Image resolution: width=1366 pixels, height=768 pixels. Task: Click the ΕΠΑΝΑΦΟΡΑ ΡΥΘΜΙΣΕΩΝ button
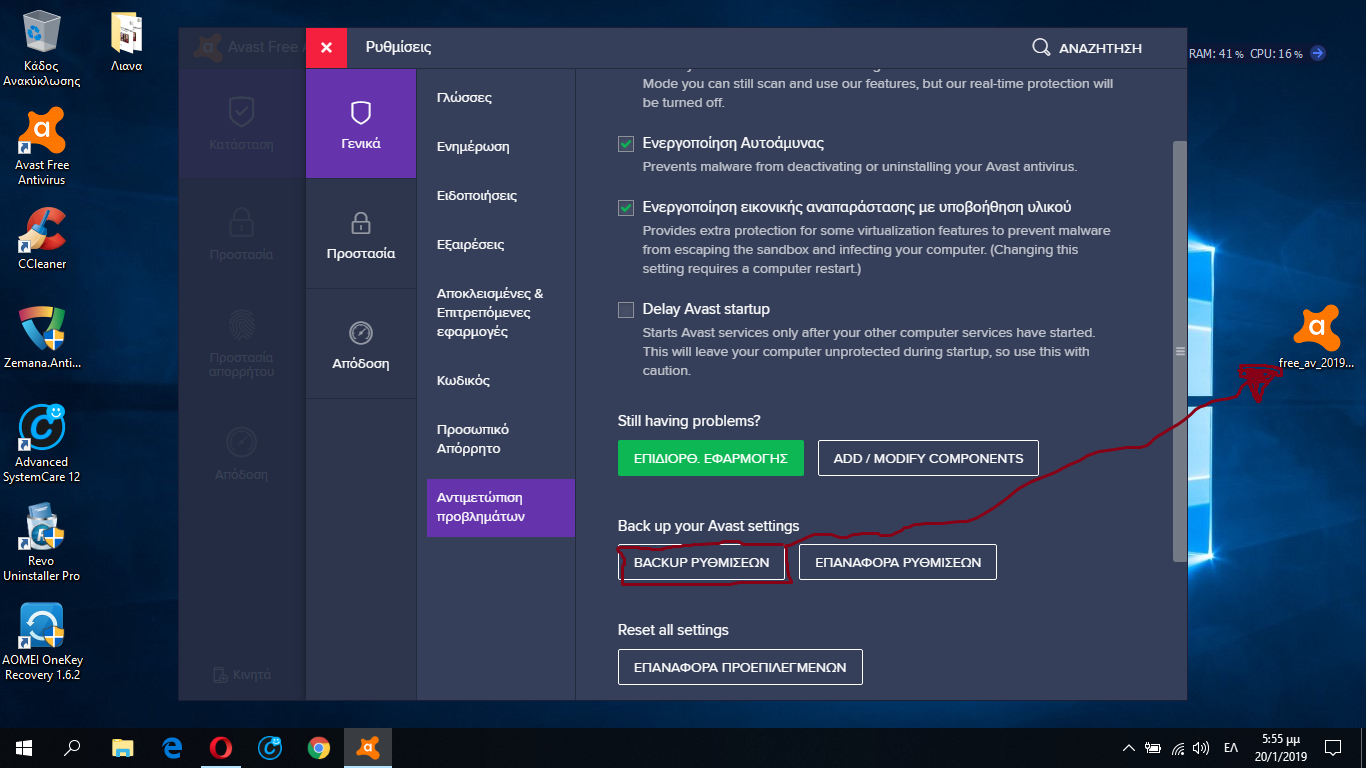pyautogui.click(x=898, y=563)
